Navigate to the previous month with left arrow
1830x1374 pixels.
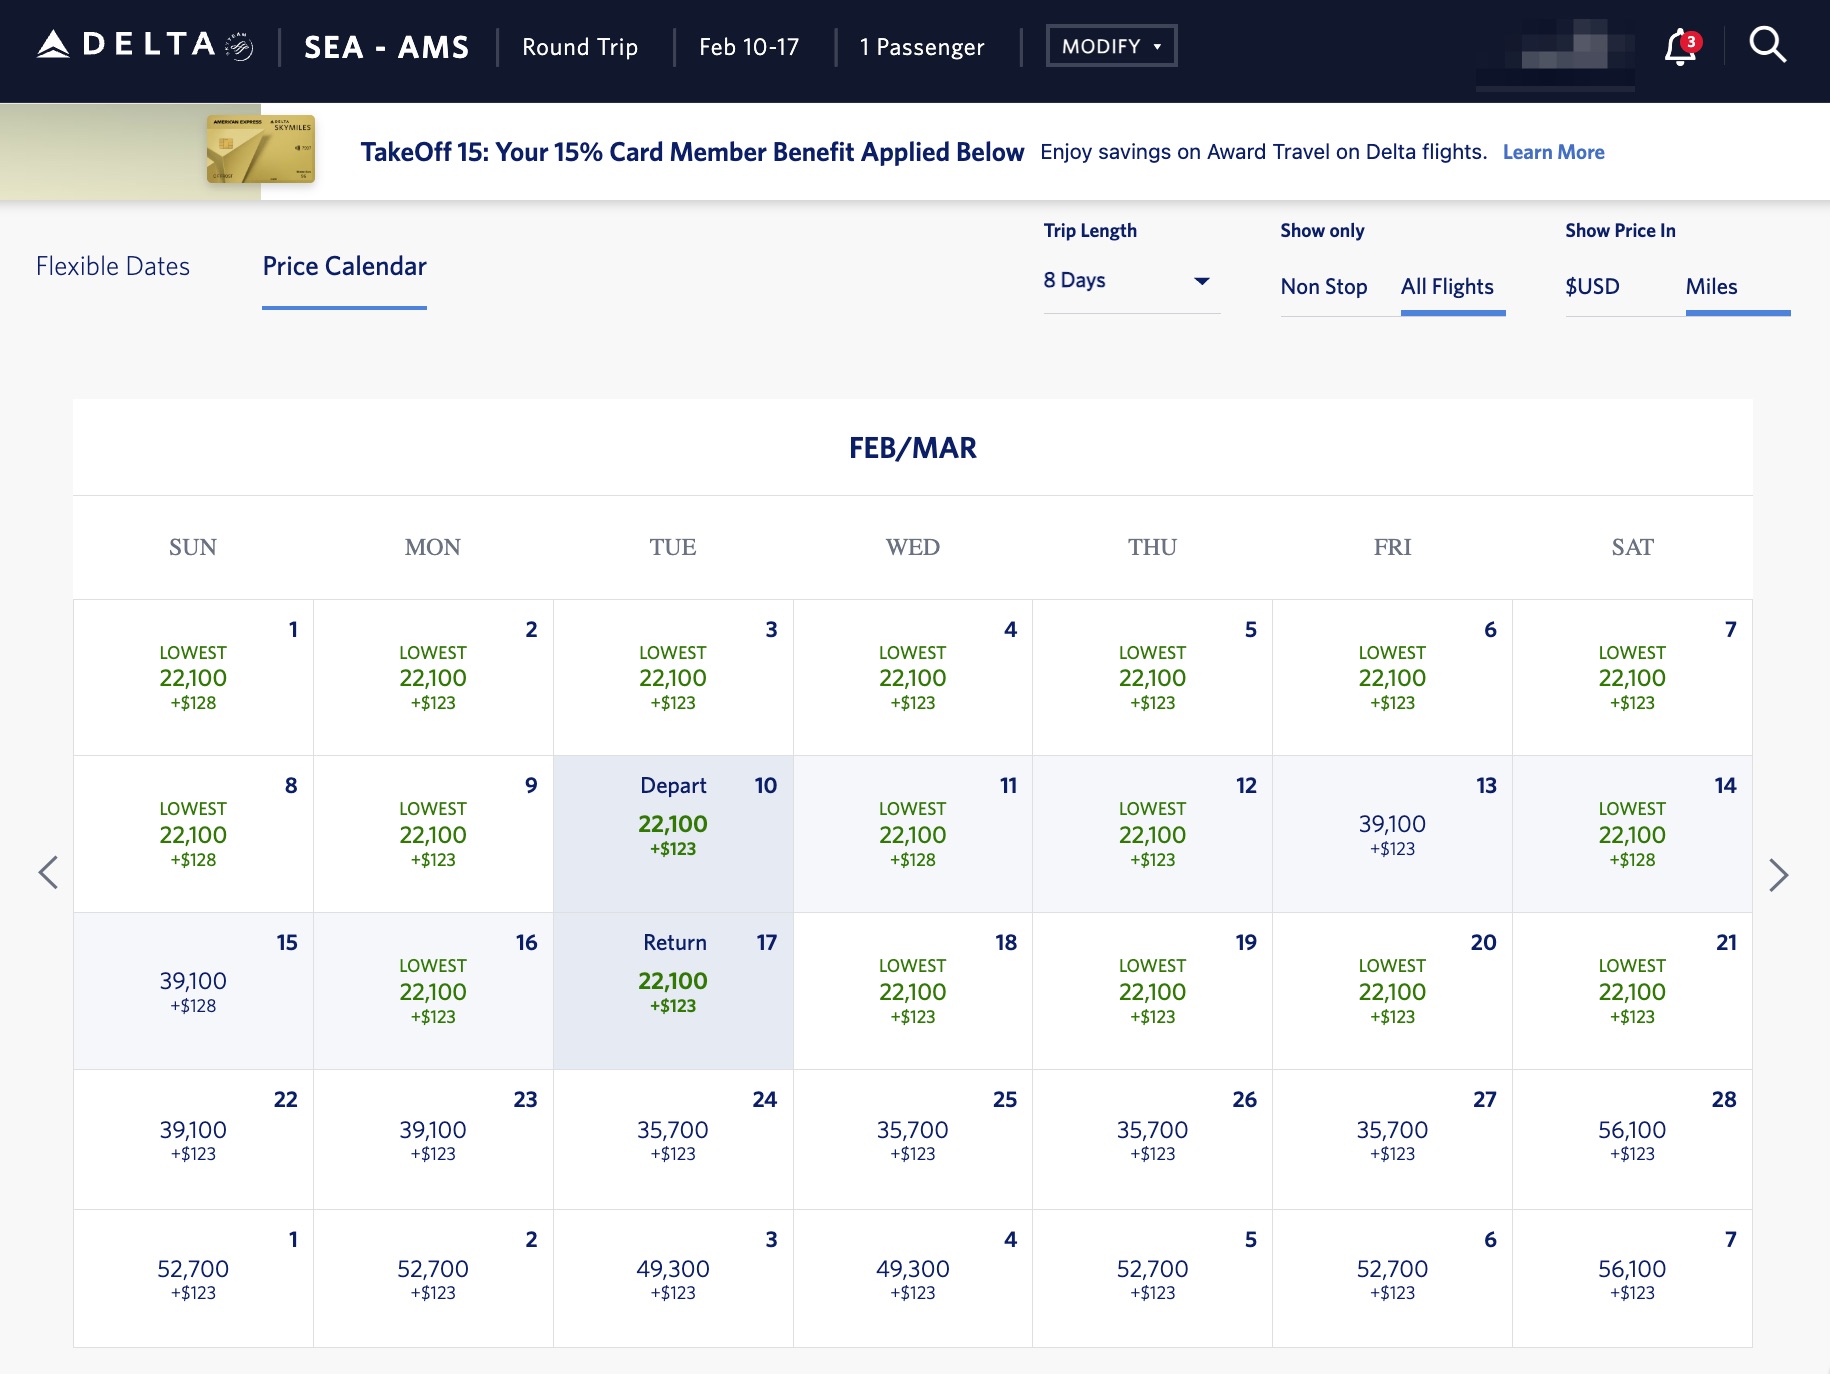click(x=49, y=872)
